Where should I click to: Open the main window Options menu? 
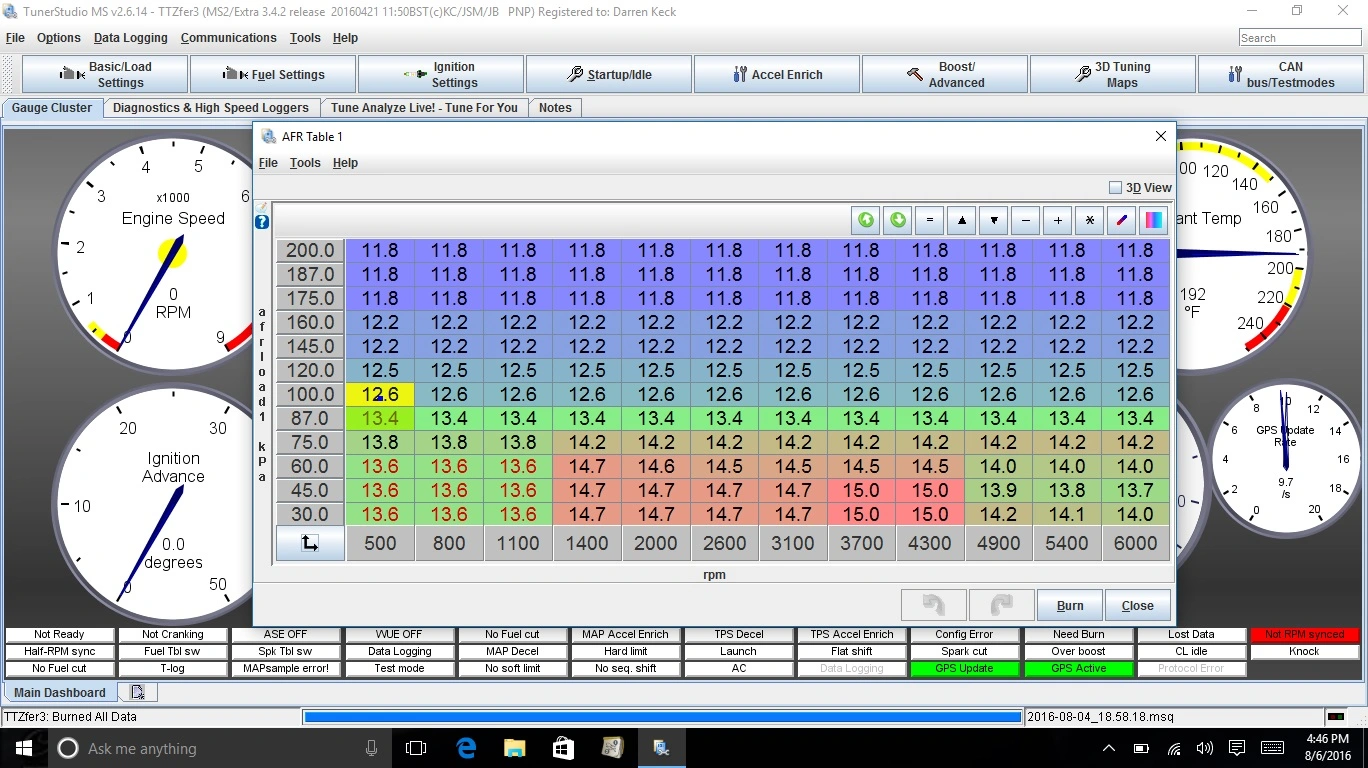pos(59,38)
